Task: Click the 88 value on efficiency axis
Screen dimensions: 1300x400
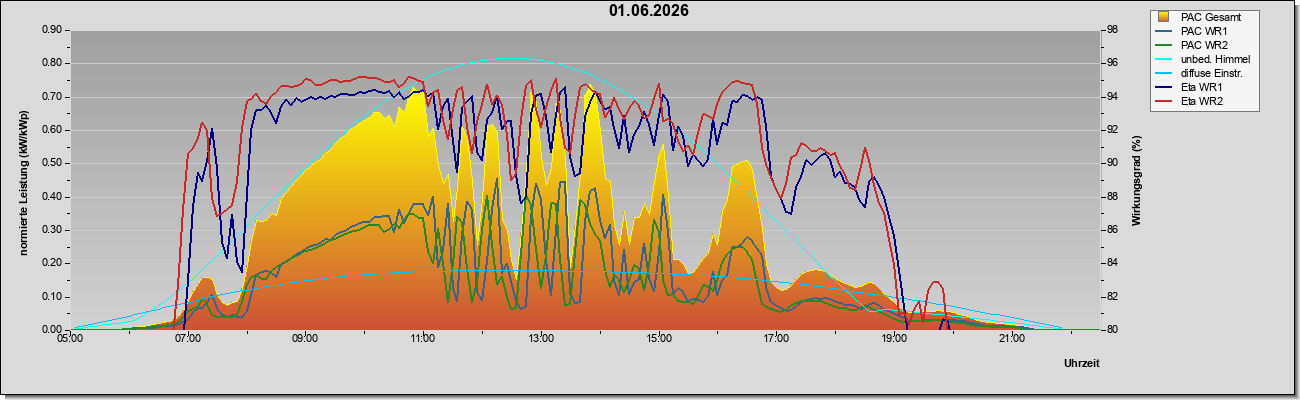Action: point(1111,197)
